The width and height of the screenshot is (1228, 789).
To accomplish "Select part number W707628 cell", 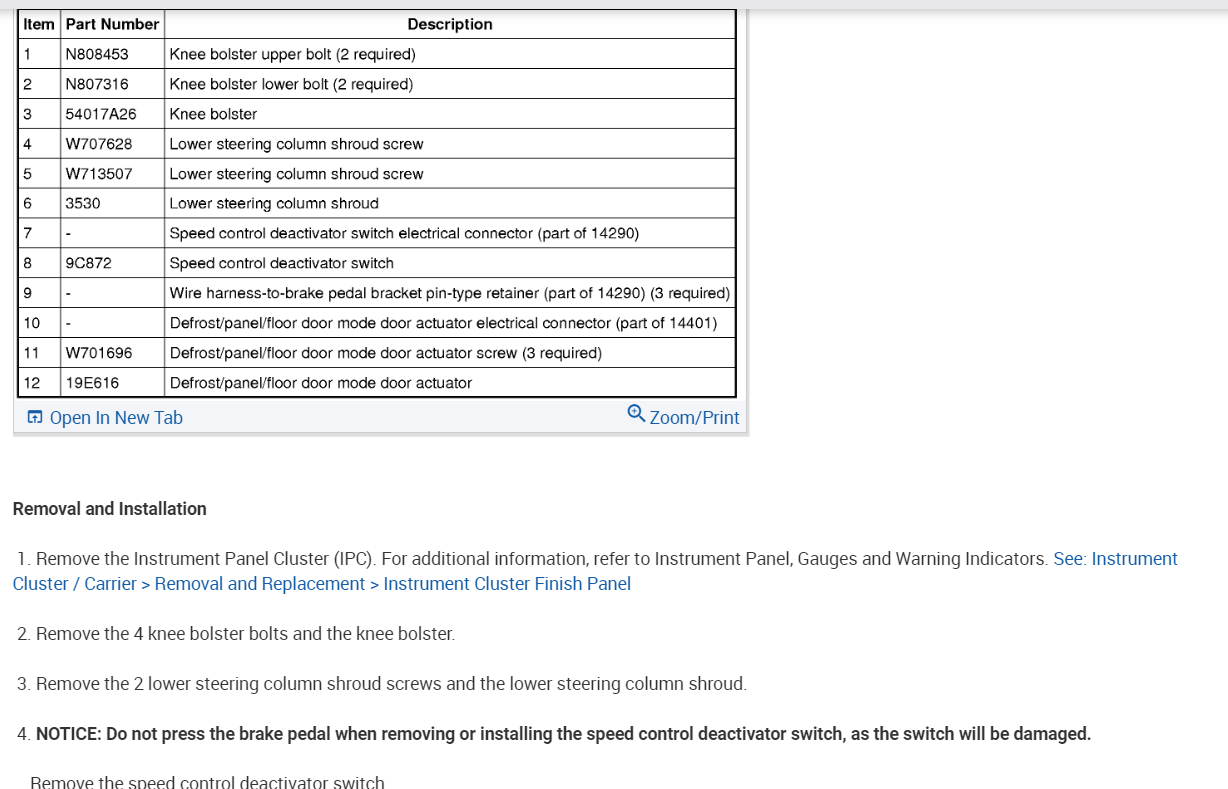I will point(113,144).
